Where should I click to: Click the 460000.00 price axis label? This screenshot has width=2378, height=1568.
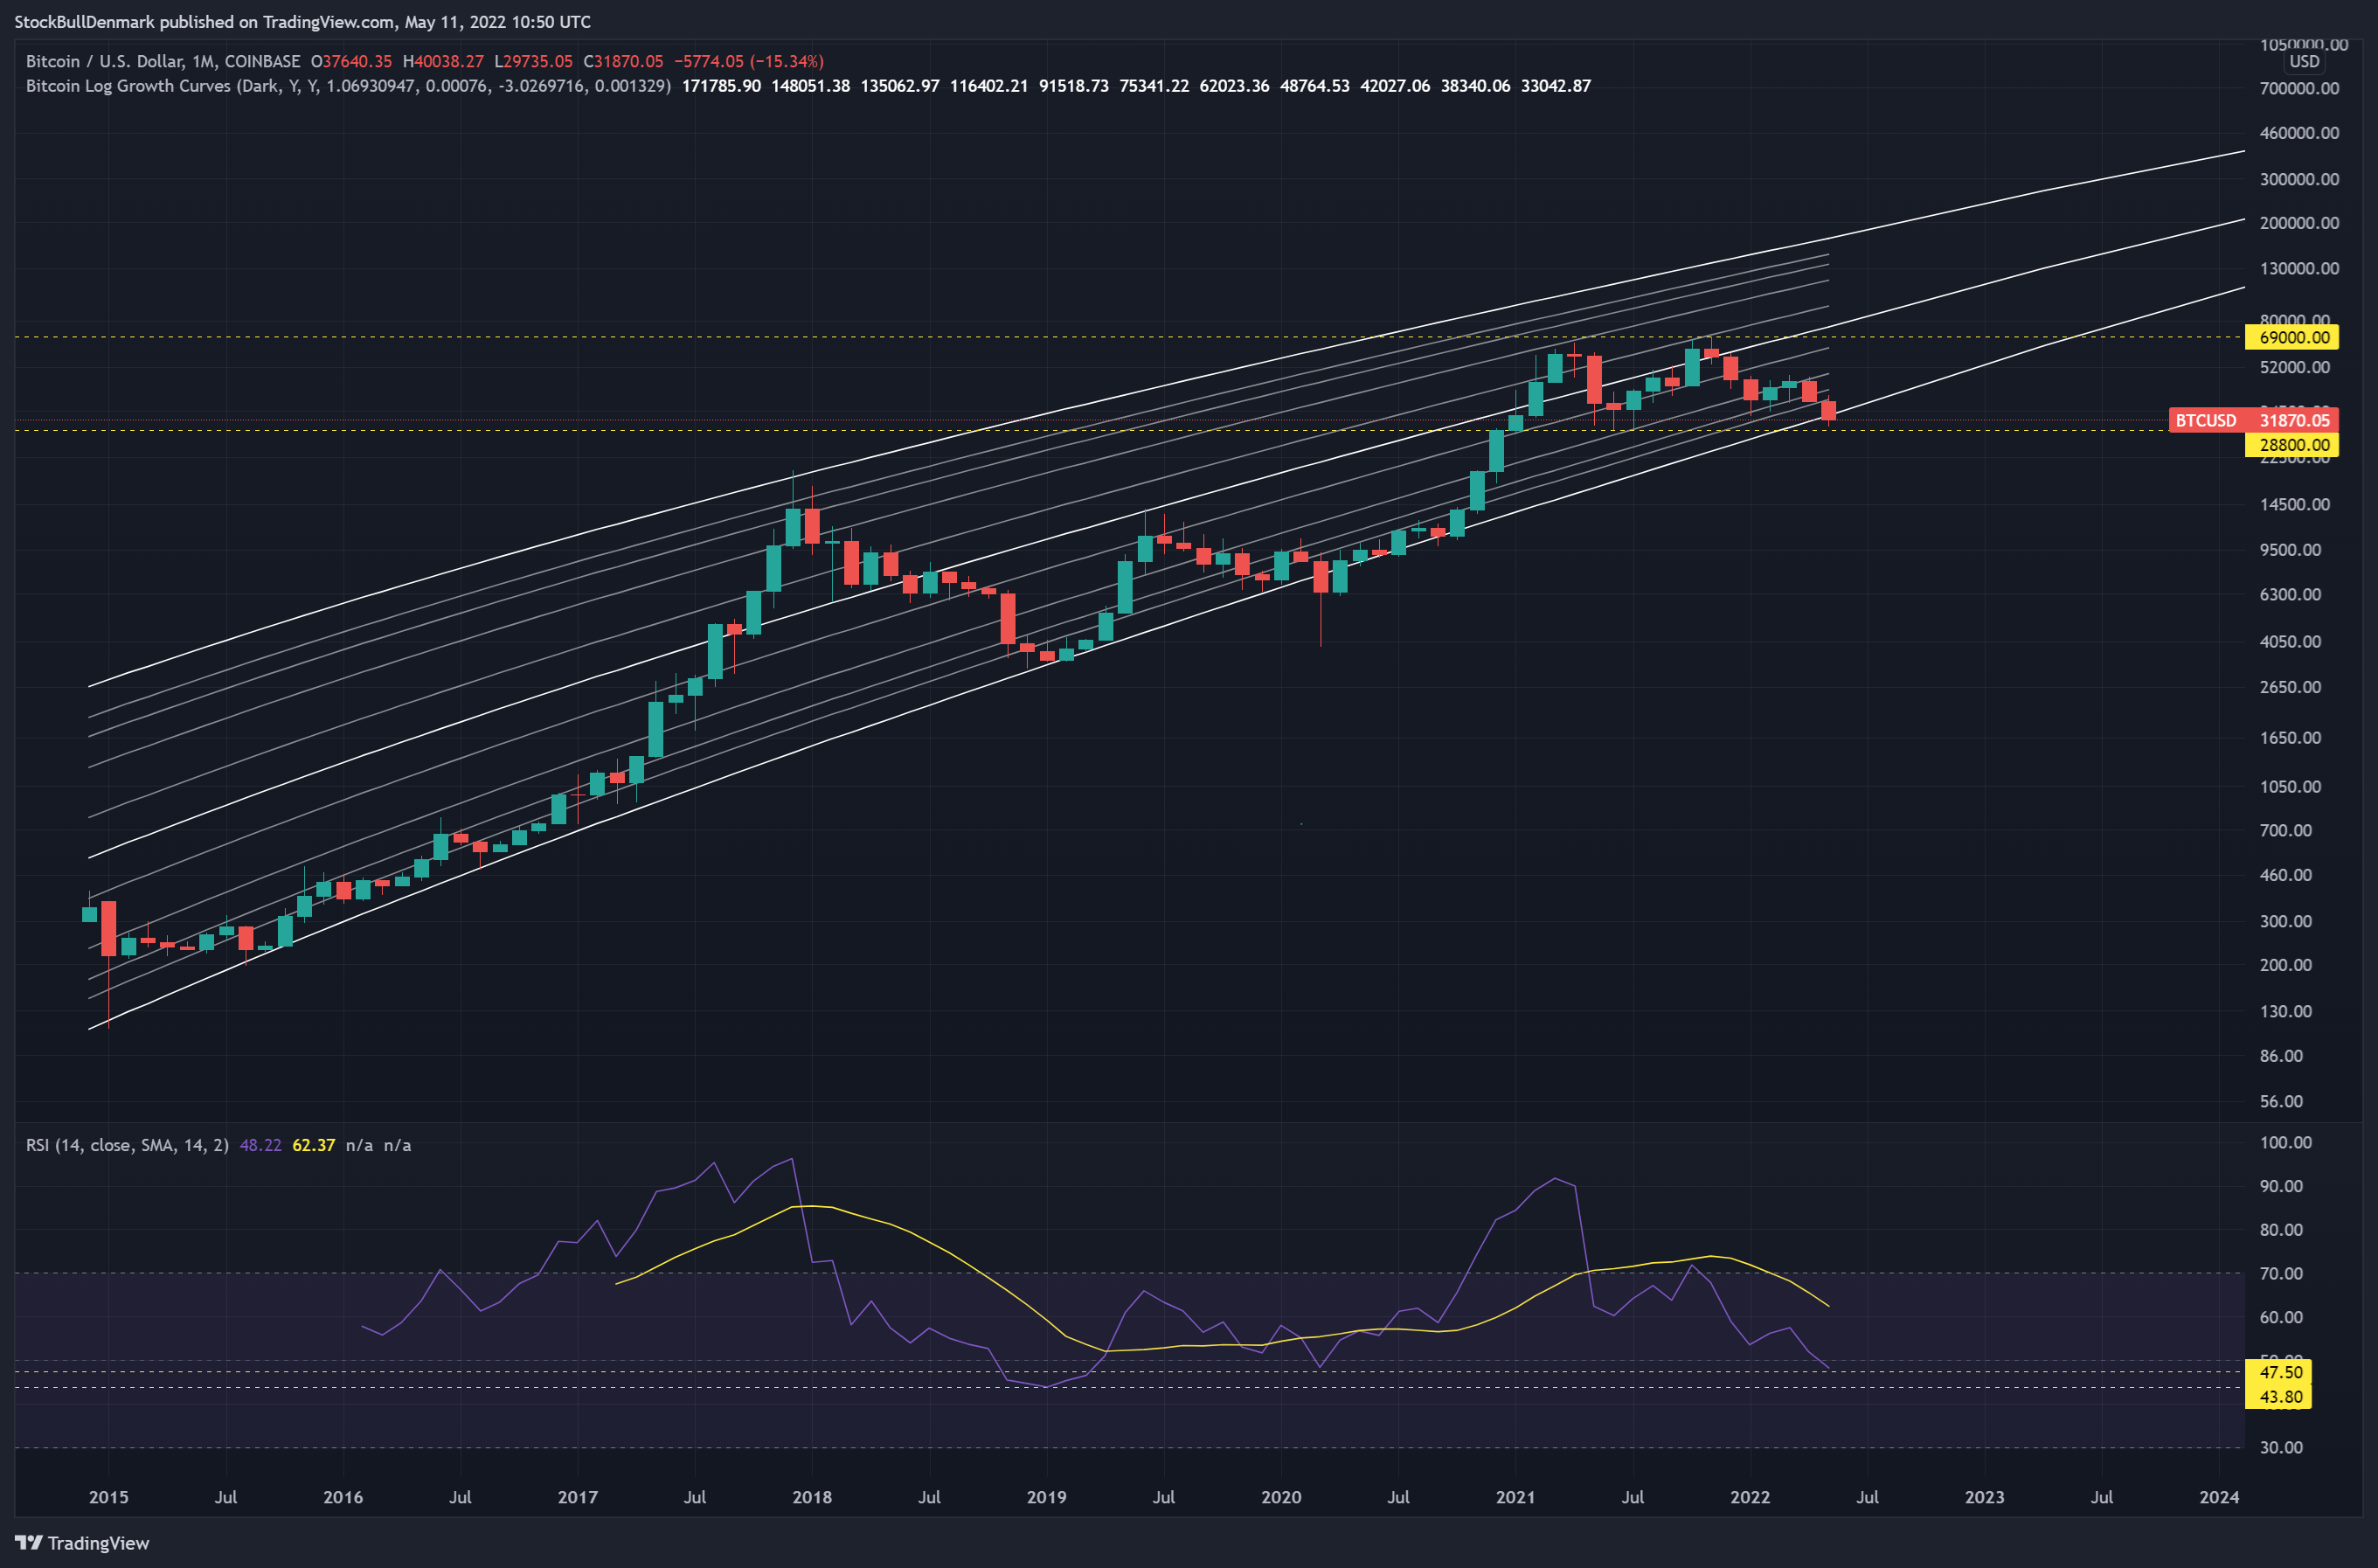pos(2299,133)
